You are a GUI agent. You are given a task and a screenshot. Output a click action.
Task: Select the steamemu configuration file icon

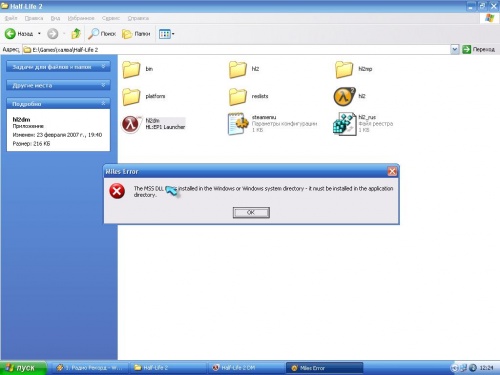pos(238,124)
